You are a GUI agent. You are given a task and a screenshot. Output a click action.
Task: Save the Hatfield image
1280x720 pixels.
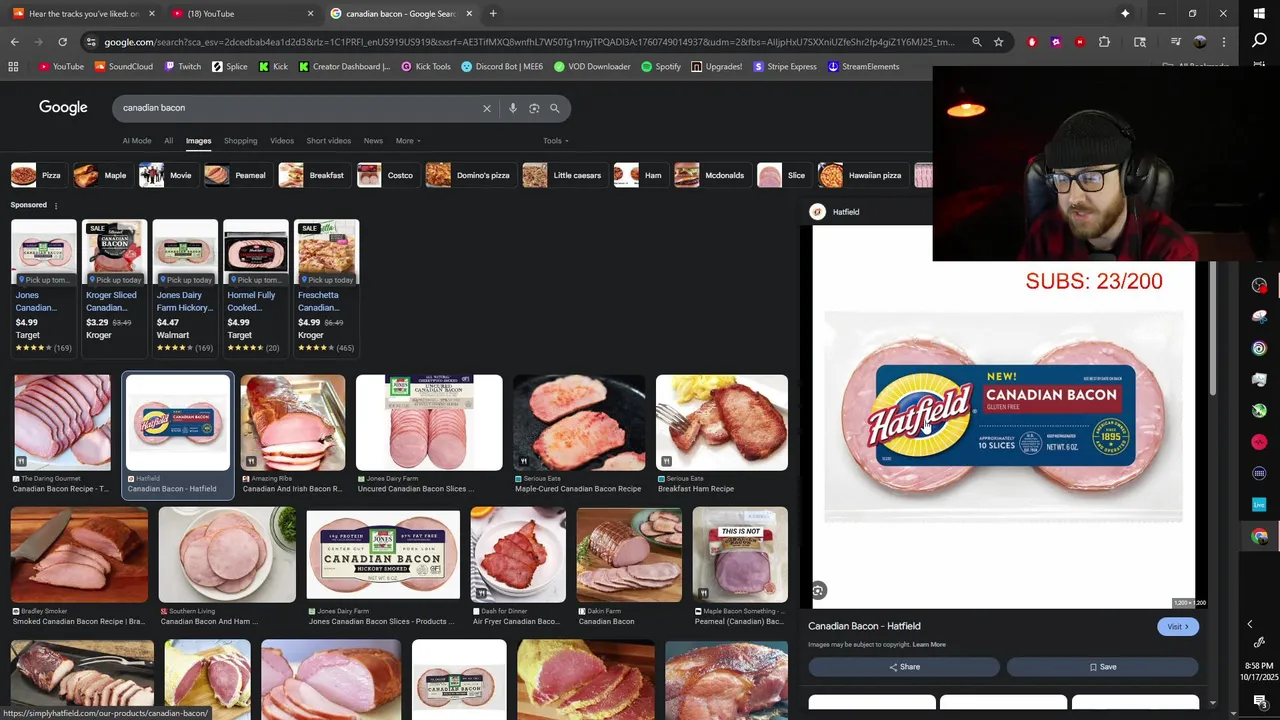coord(1103,667)
